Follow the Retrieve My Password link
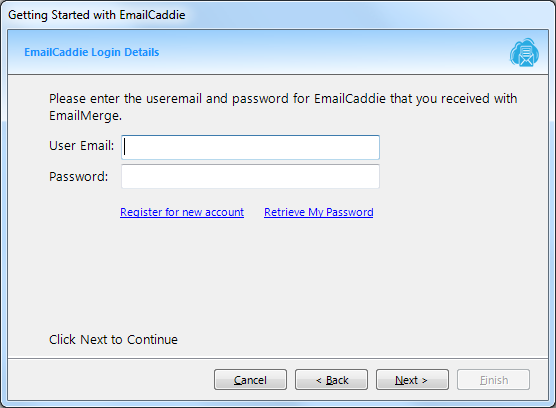 point(318,212)
